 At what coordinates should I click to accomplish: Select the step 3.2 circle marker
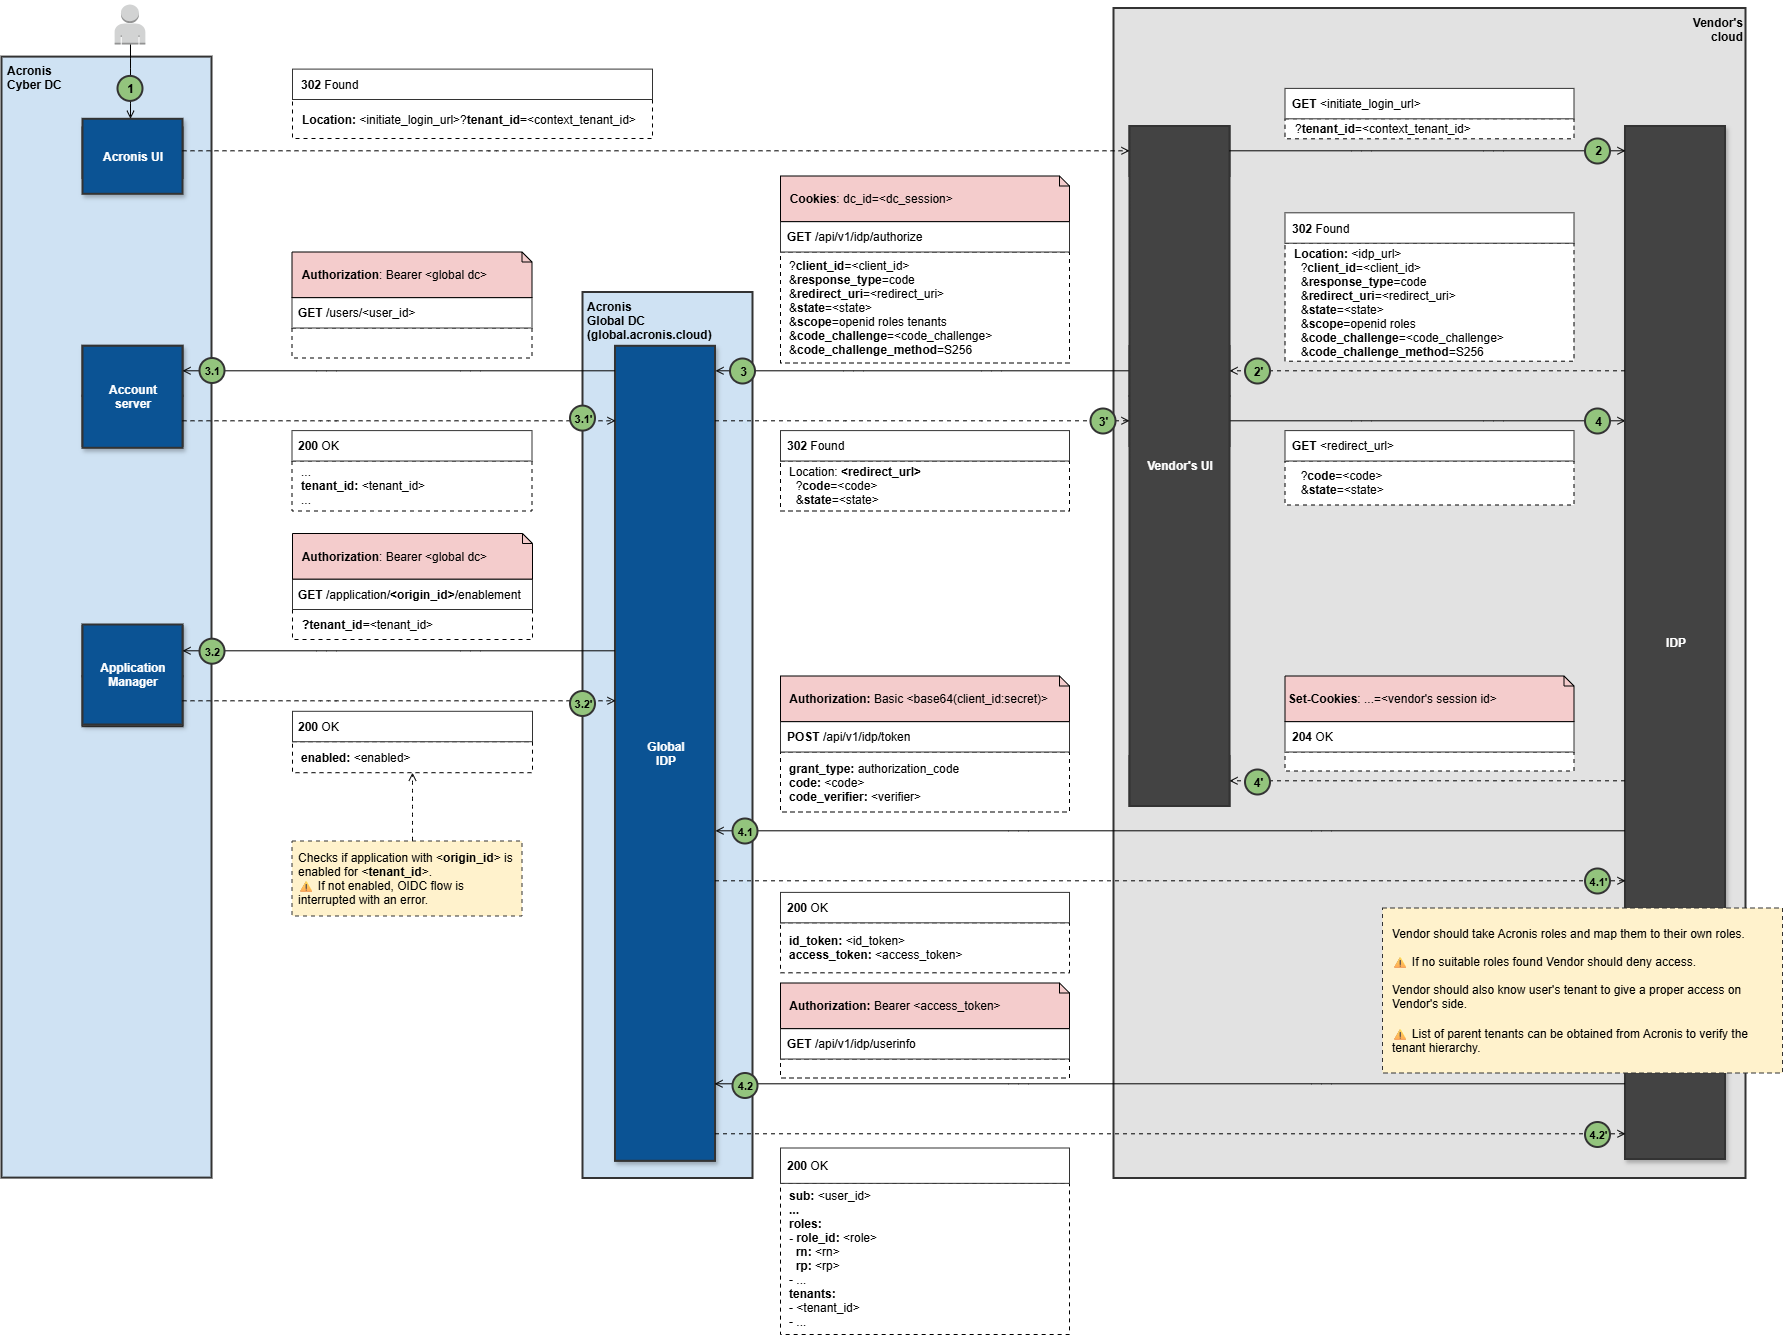coord(211,652)
